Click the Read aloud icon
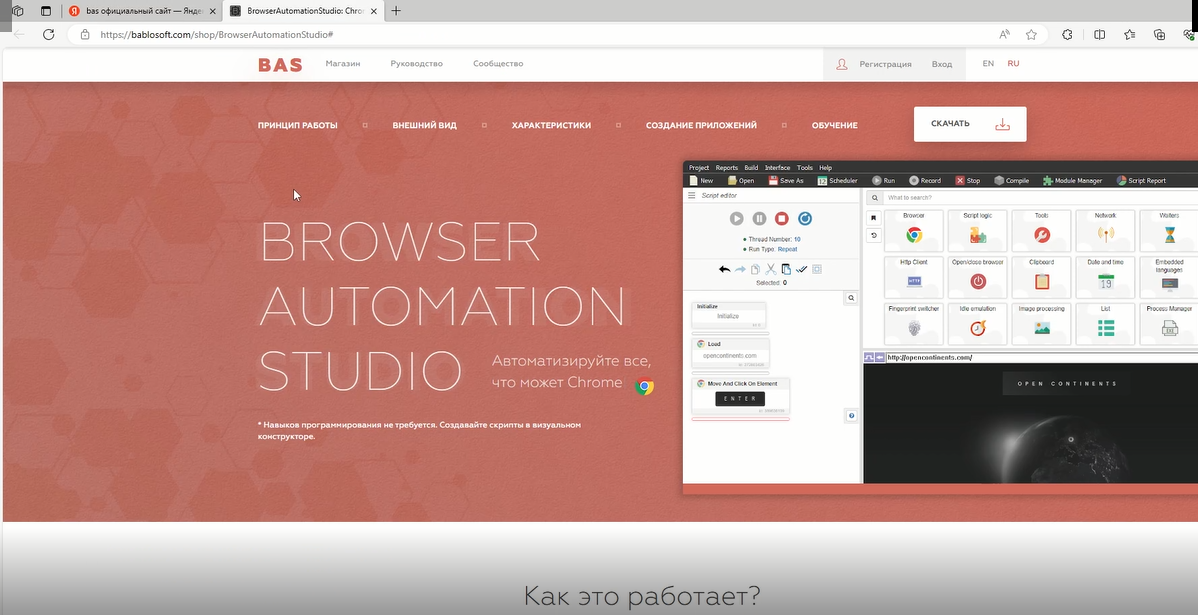Viewport: 1198px width, 615px height. click(x=1005, y=34)
